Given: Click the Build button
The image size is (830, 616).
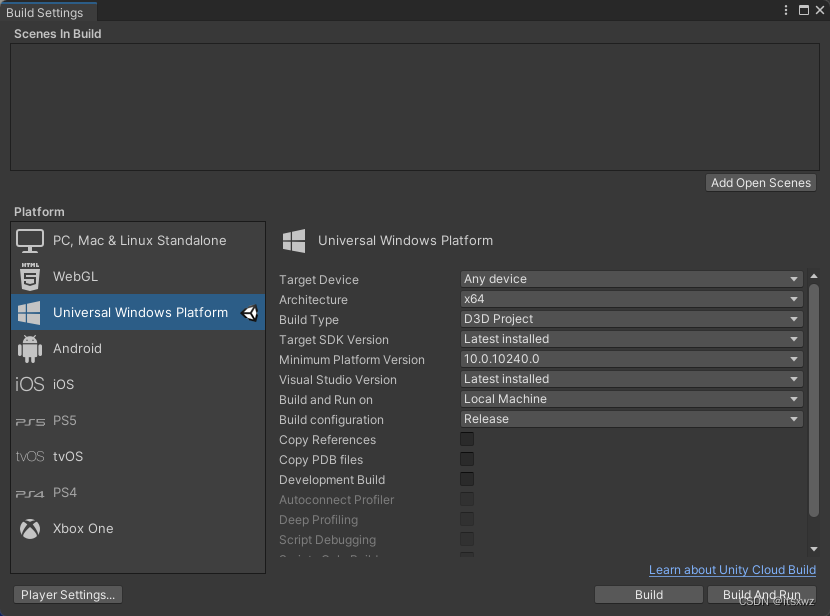Looking at the screenshot, I should pyautogui.click(x=649, y=594).
